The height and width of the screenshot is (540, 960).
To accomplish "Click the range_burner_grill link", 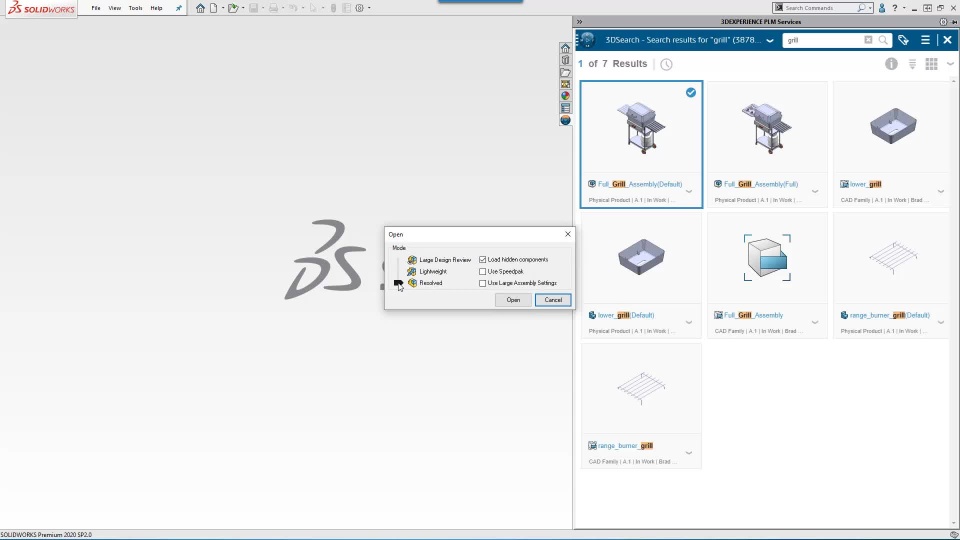I will tap(625, 446).
